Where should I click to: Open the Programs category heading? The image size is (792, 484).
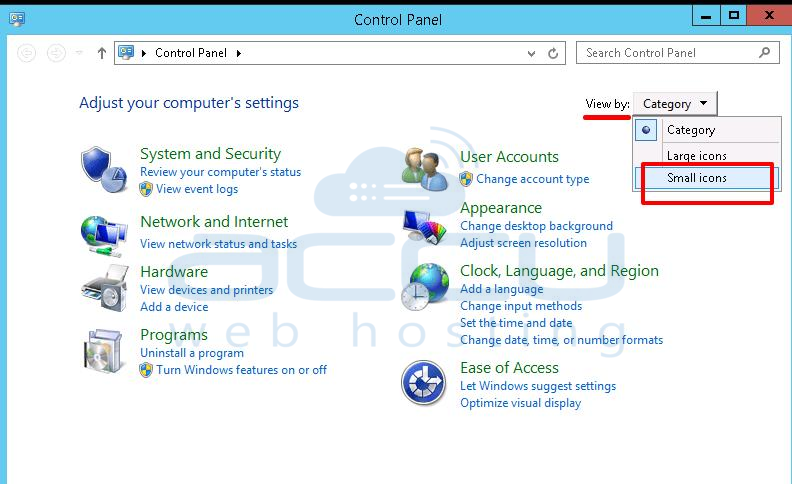(174, 334)
